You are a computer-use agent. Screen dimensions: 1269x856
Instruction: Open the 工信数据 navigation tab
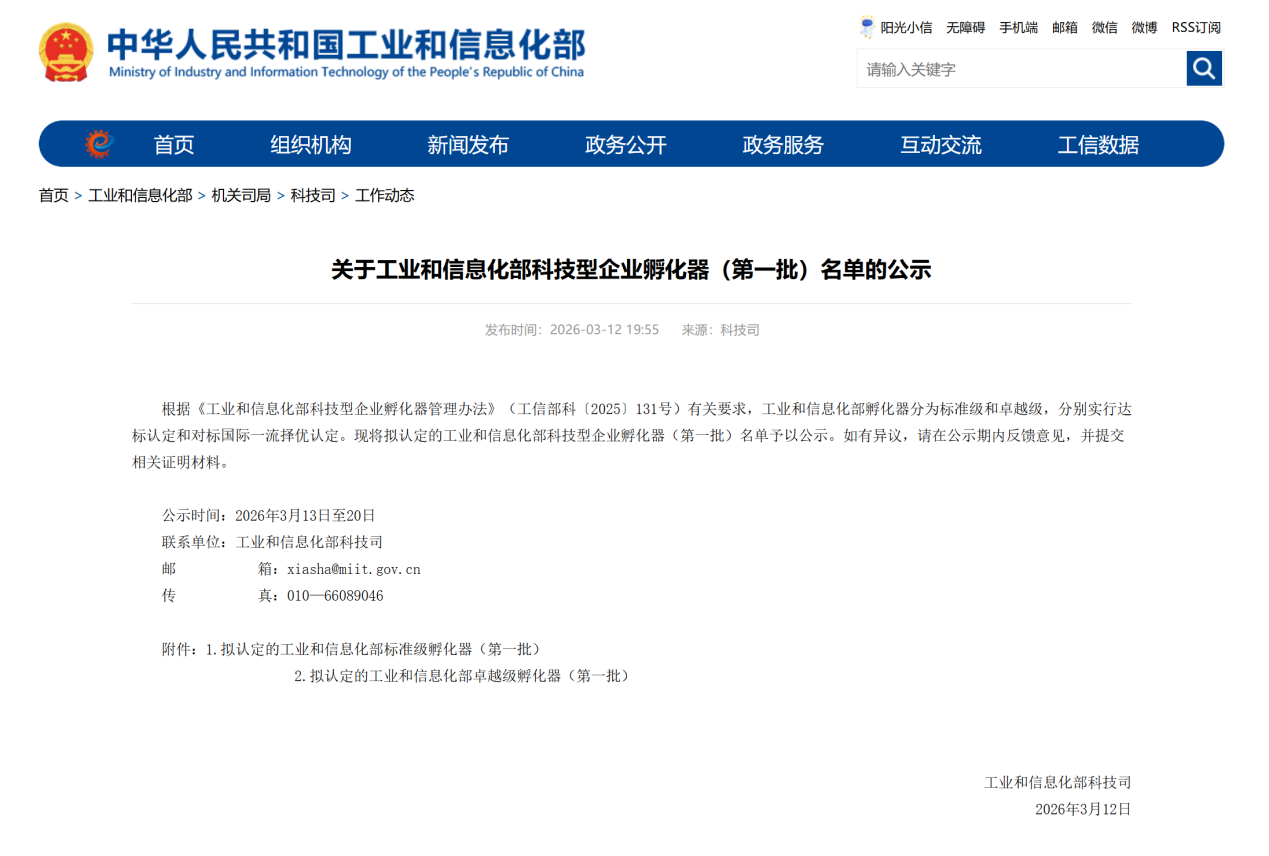coord(1098,145)
